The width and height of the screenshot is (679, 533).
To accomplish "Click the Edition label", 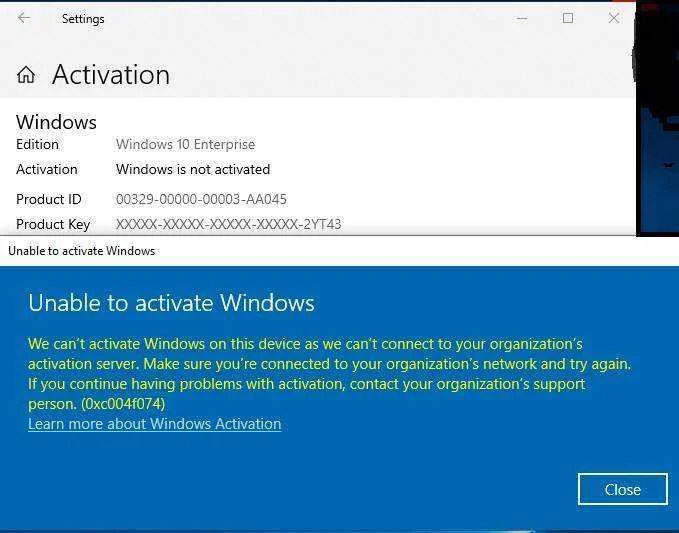I will click(37, 144).
